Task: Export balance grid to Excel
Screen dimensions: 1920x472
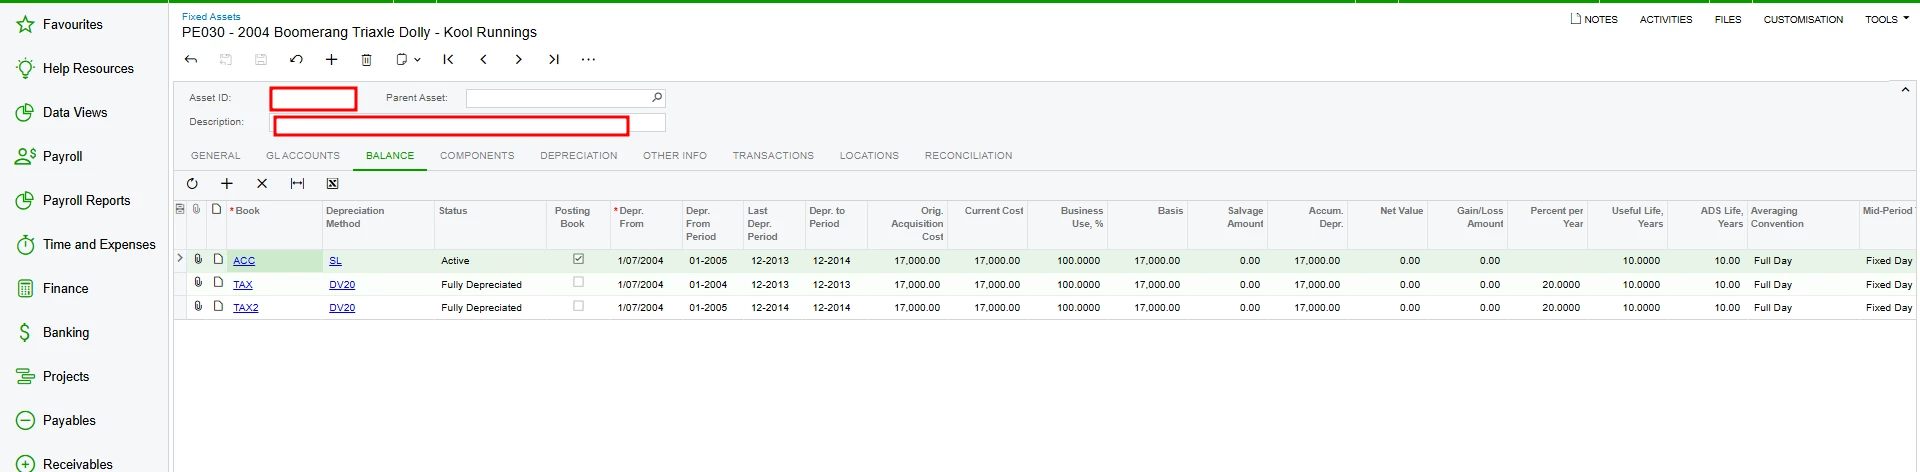Action: coord(332,184)
